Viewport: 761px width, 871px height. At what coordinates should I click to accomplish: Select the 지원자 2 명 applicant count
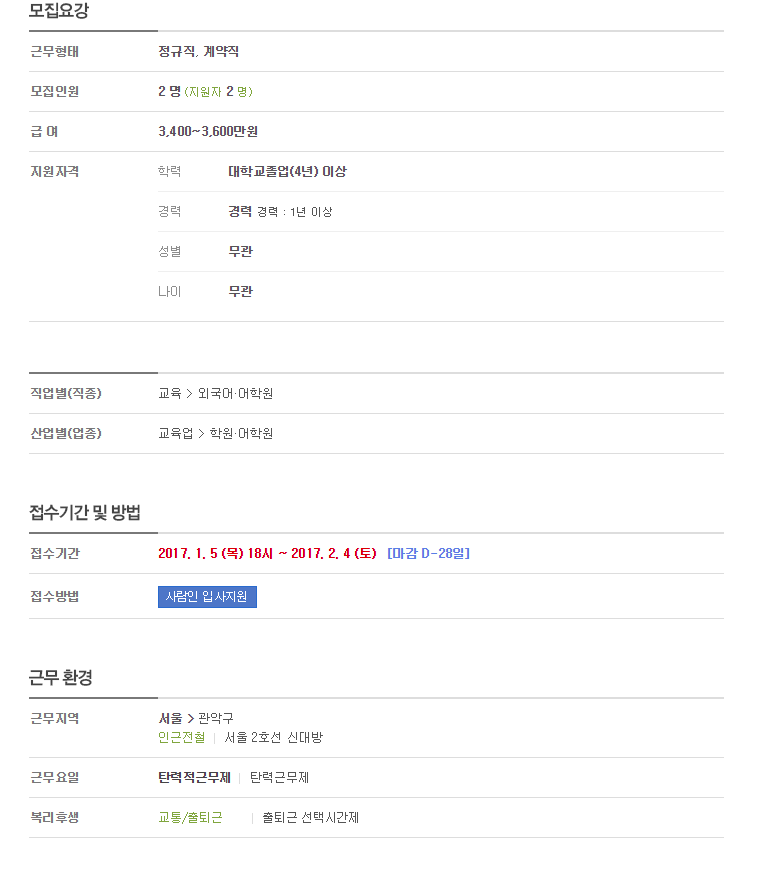click(218, 92)
